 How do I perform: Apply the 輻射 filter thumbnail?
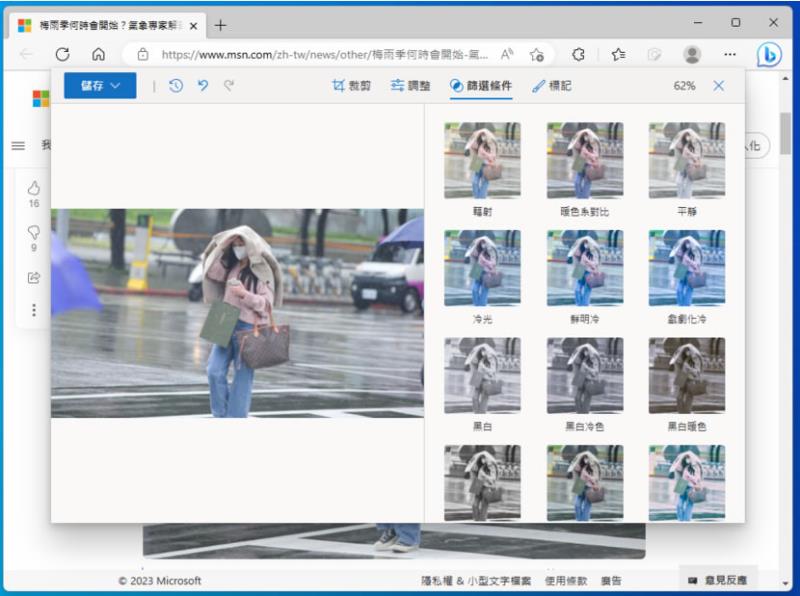click(x=482, y=160)
